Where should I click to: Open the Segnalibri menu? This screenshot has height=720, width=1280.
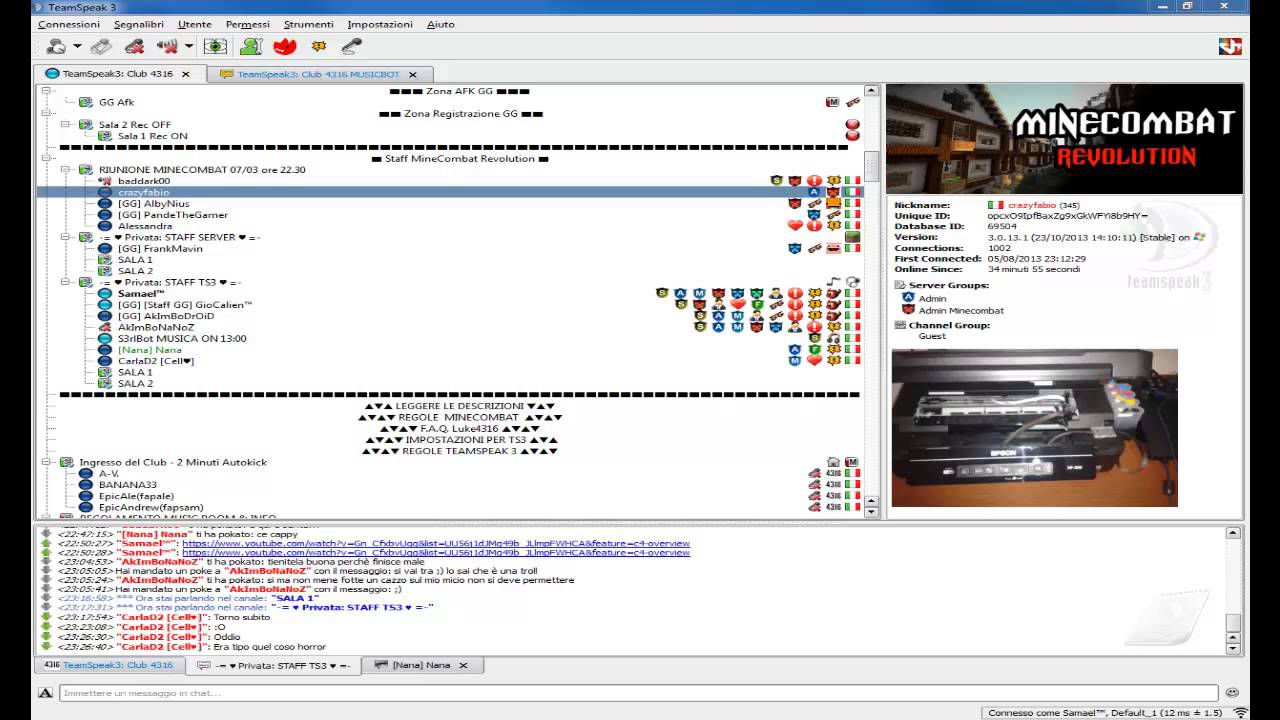point(139,24)
